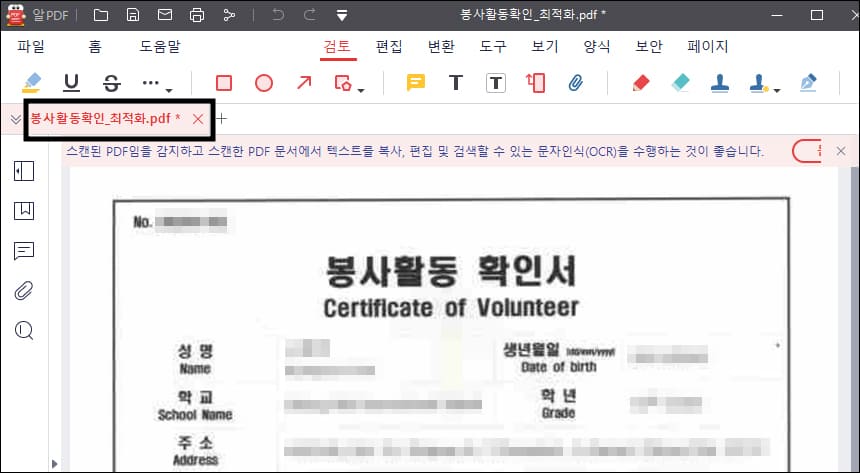Add a new tab with plus button
Screen dimensions: 860x473
[x=222, y=119]
